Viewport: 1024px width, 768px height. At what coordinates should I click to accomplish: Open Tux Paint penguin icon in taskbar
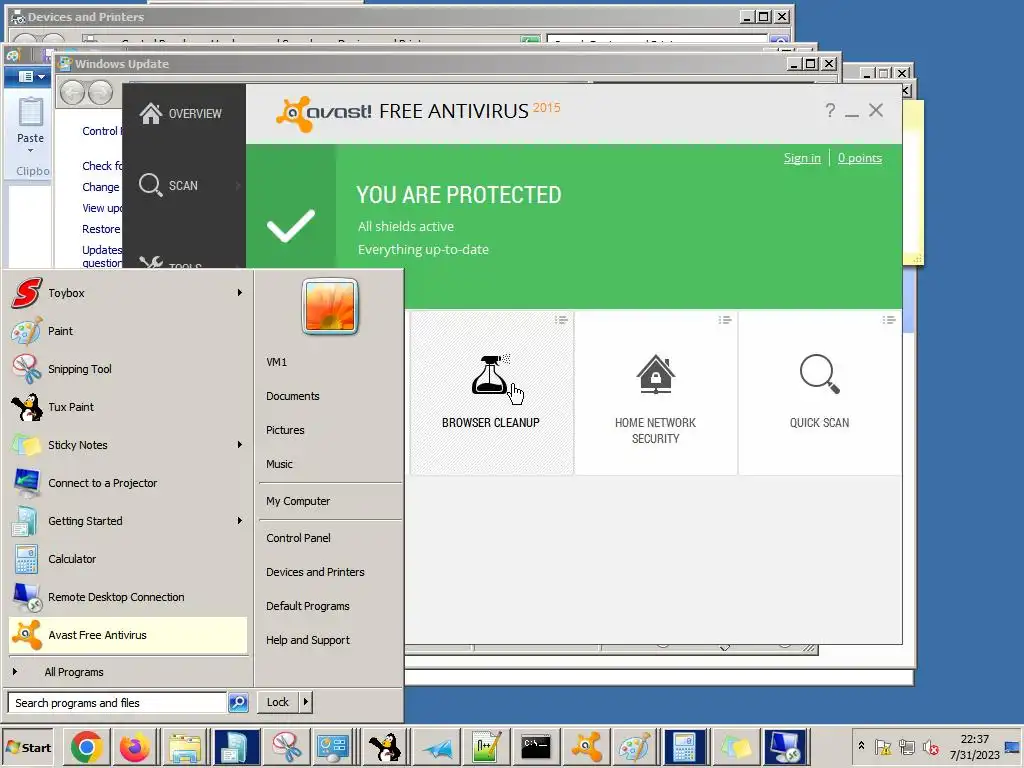(385, 747)
